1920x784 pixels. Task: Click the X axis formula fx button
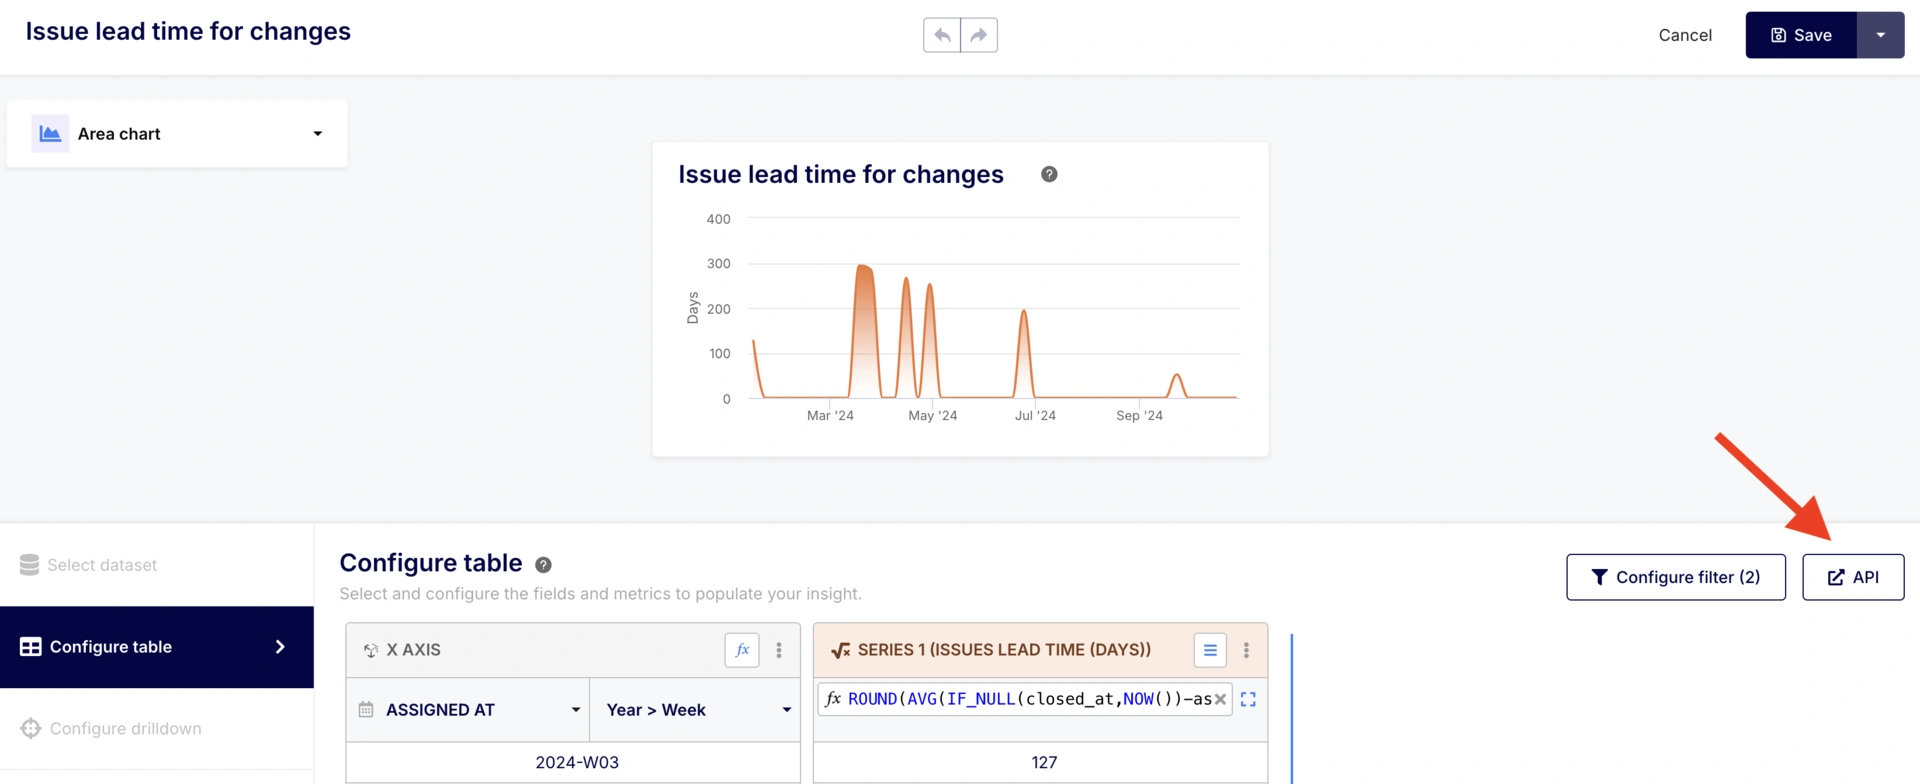point(741,650)
